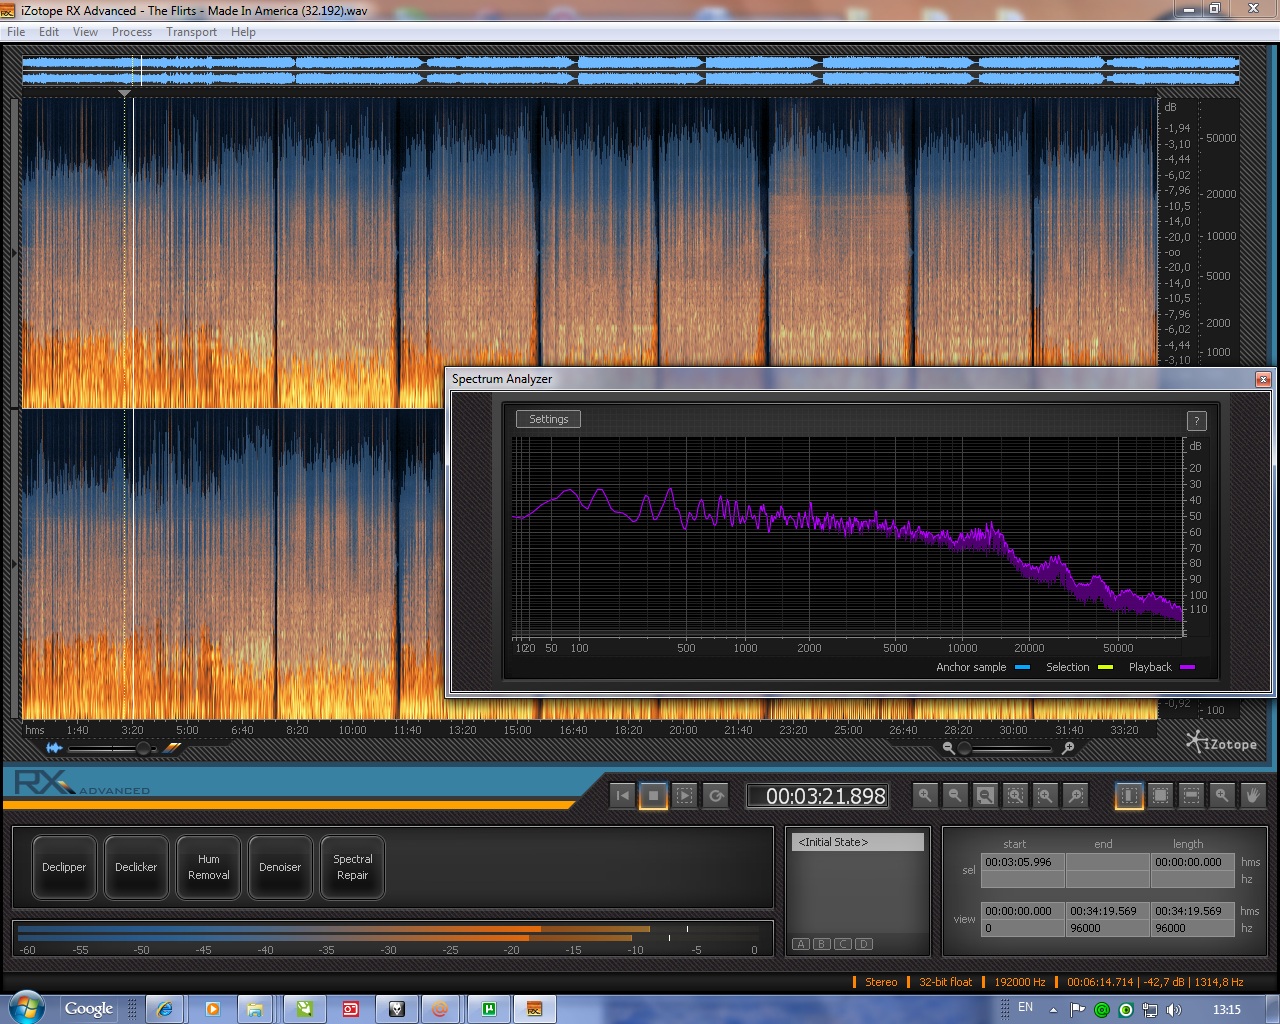1280x1024 pixels.
Task: Open the Transport menu
Action: tap(191, 32)
